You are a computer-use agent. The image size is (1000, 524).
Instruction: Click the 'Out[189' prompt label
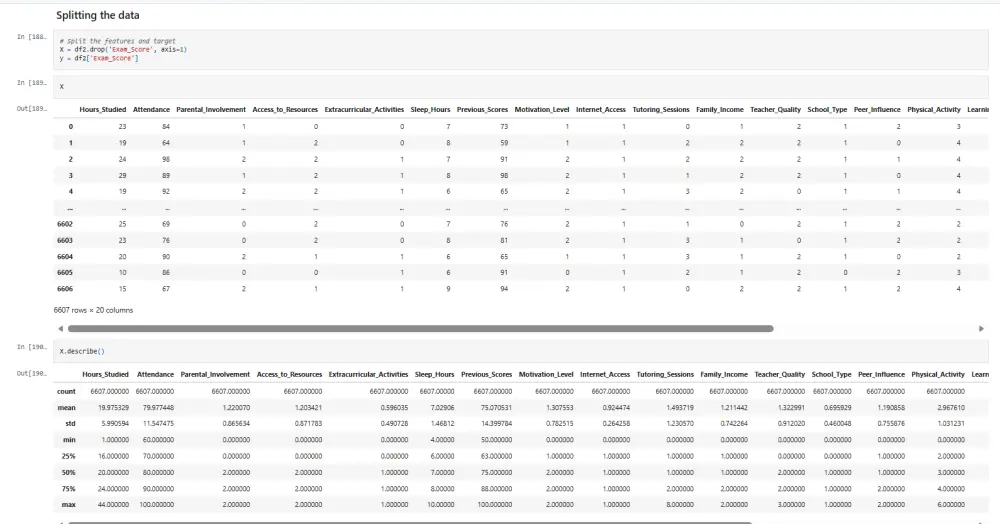(x=32, y=109)
